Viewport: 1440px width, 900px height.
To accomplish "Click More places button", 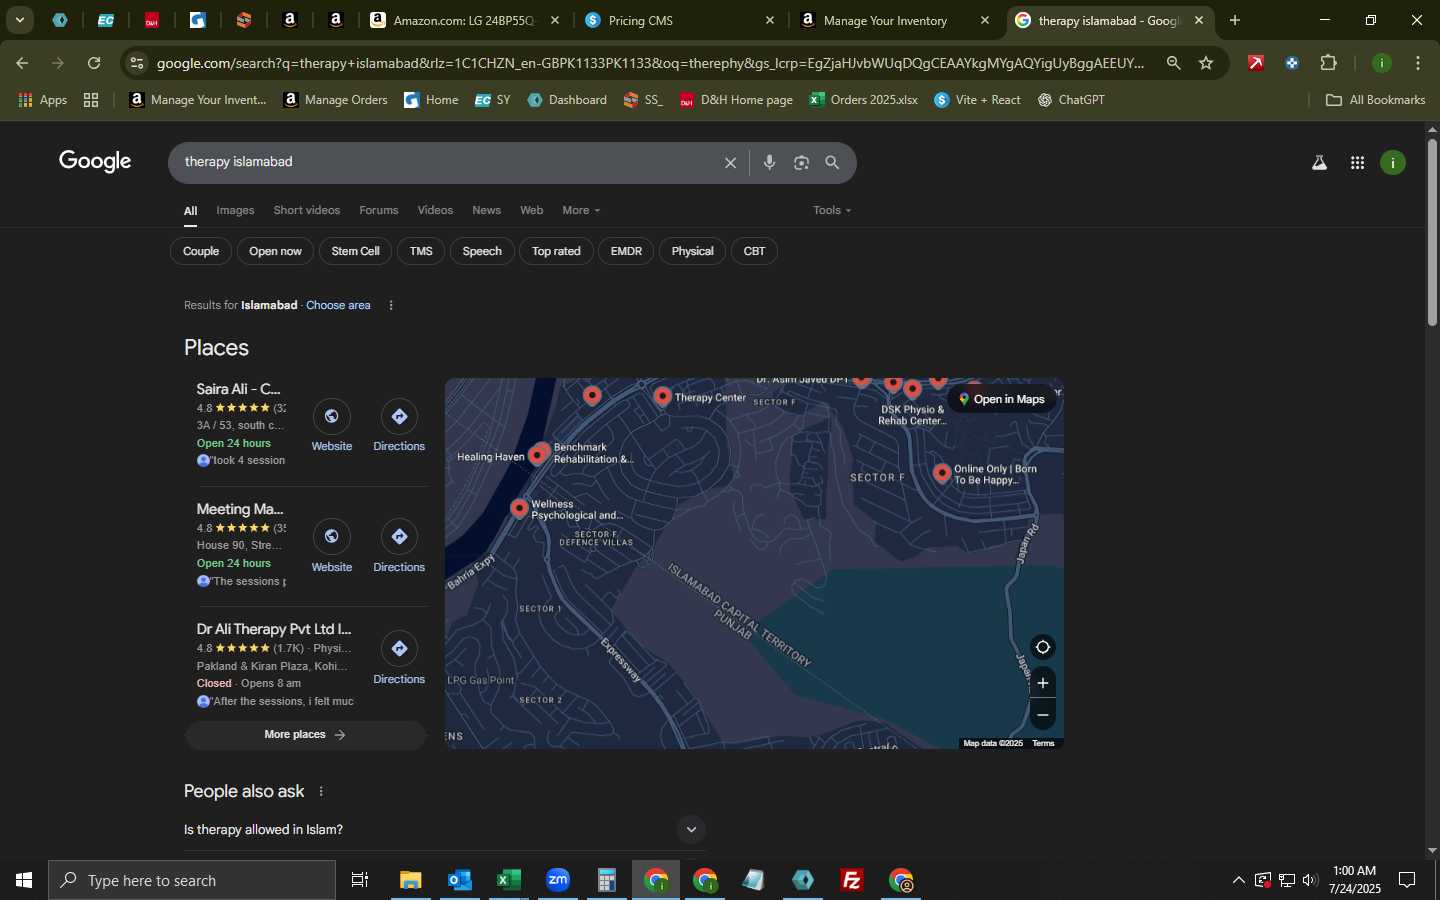I will tap(305, 735).
